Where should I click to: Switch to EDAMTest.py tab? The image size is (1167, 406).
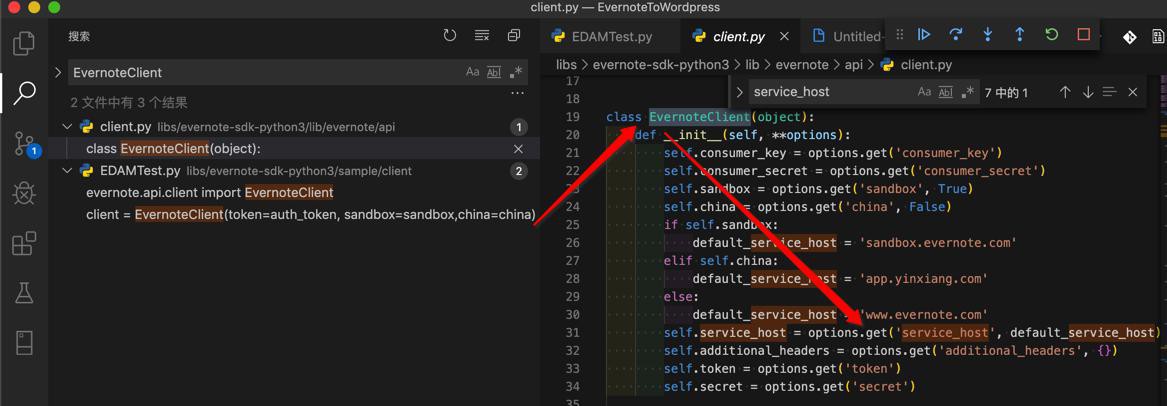coord(611,36)
